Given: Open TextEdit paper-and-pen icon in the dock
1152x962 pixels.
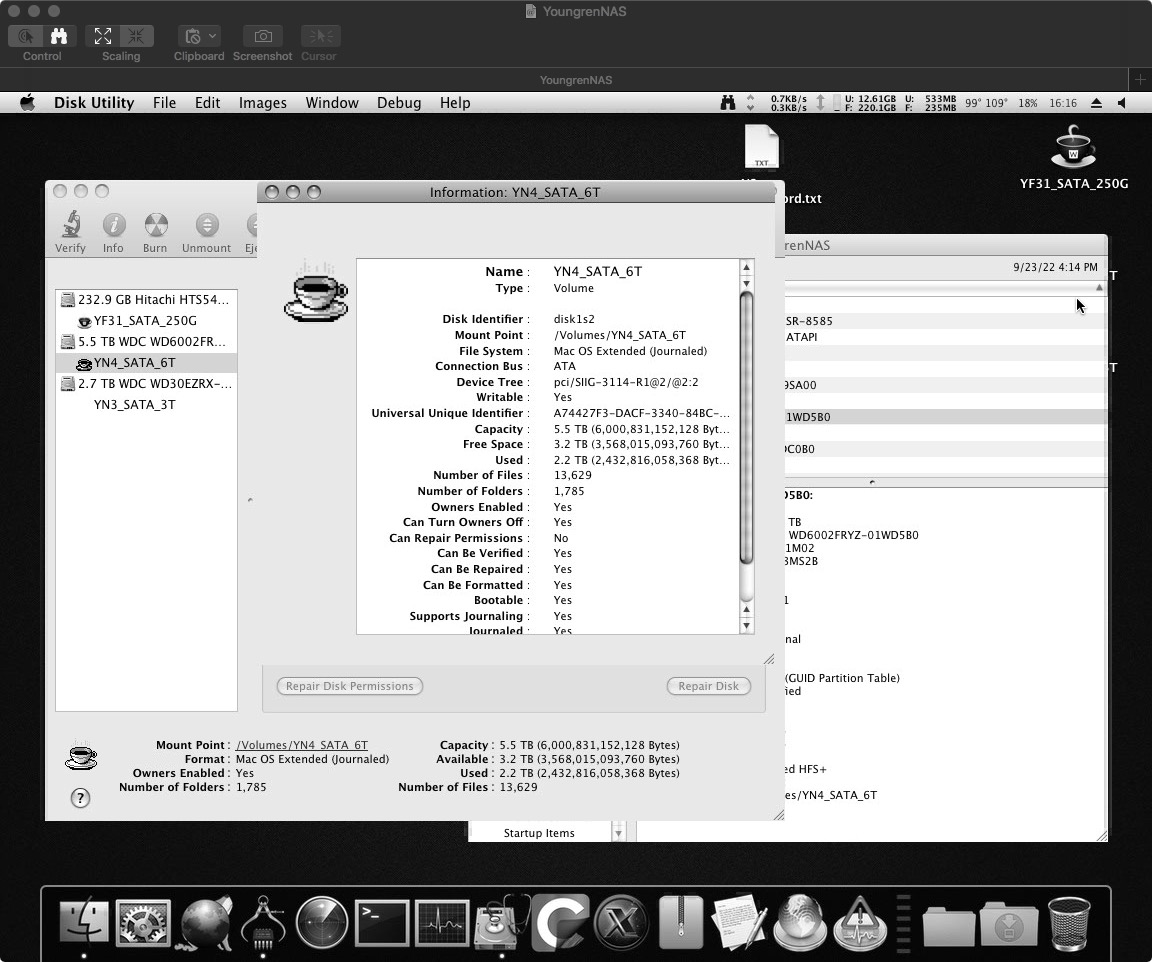Looking at the screenshot, I should (740, 922).
